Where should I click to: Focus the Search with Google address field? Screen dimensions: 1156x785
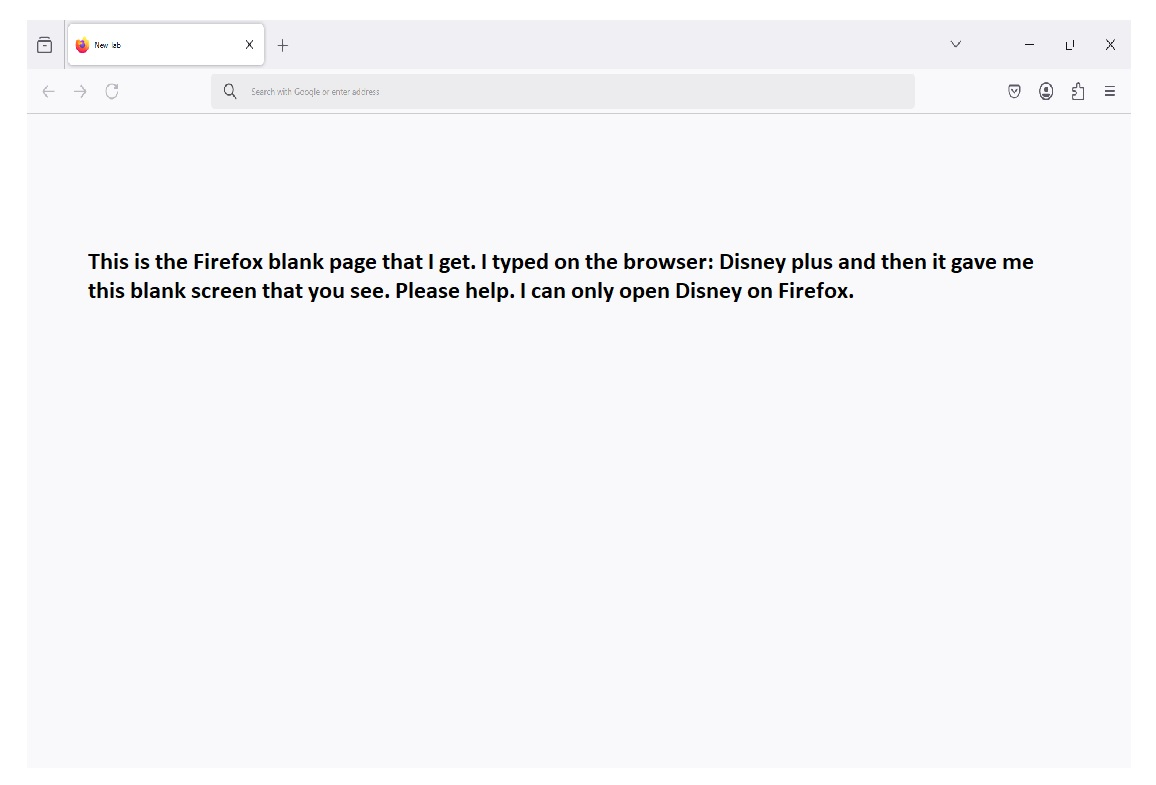pos(563,91)
